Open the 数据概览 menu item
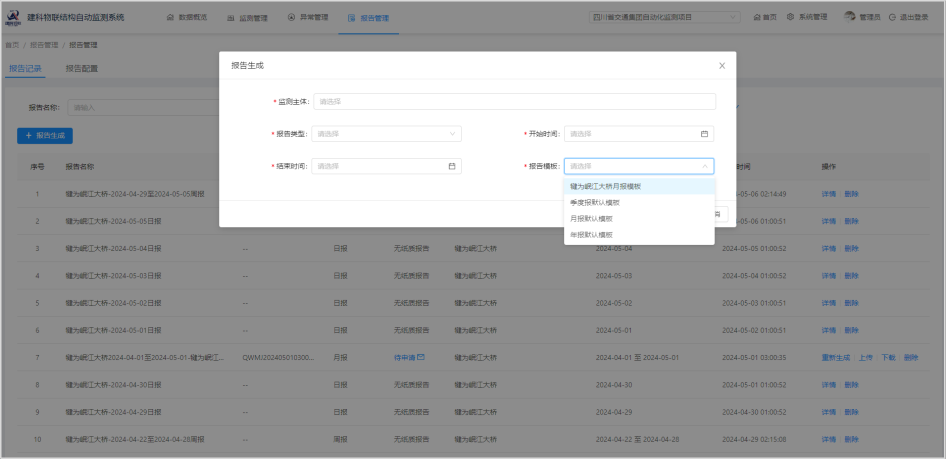946x459 pixels. pos(186,17)
